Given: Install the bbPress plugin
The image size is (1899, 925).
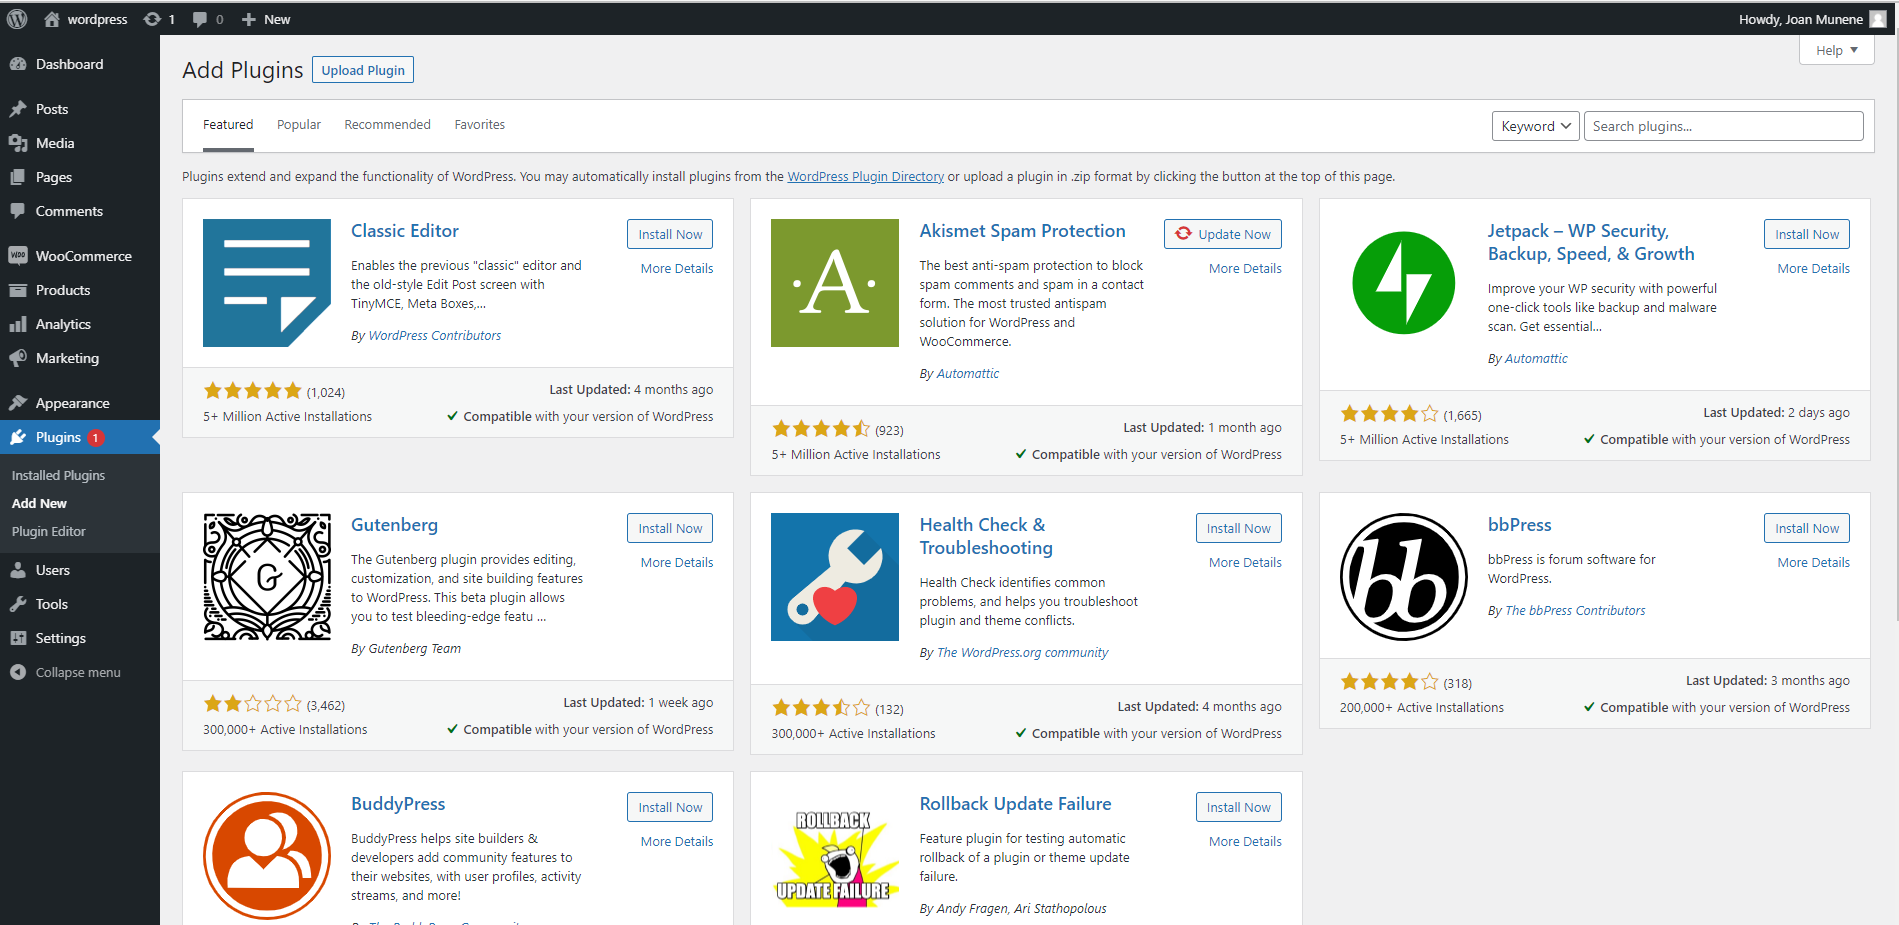Looking at the screenshot, I should point(1807,528).
